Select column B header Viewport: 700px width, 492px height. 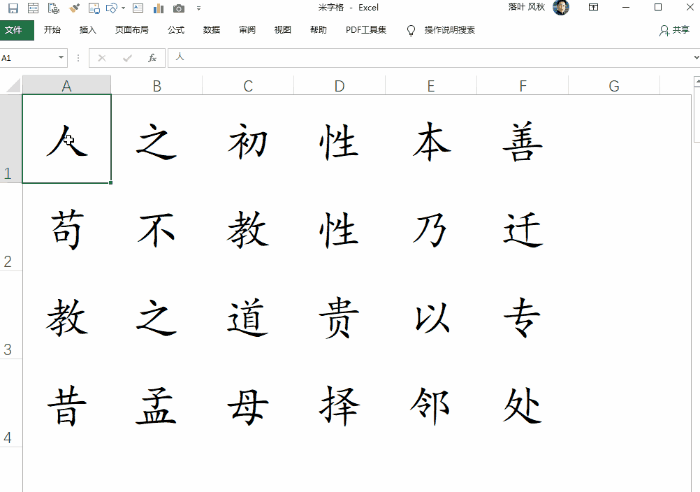pos(157,85)
